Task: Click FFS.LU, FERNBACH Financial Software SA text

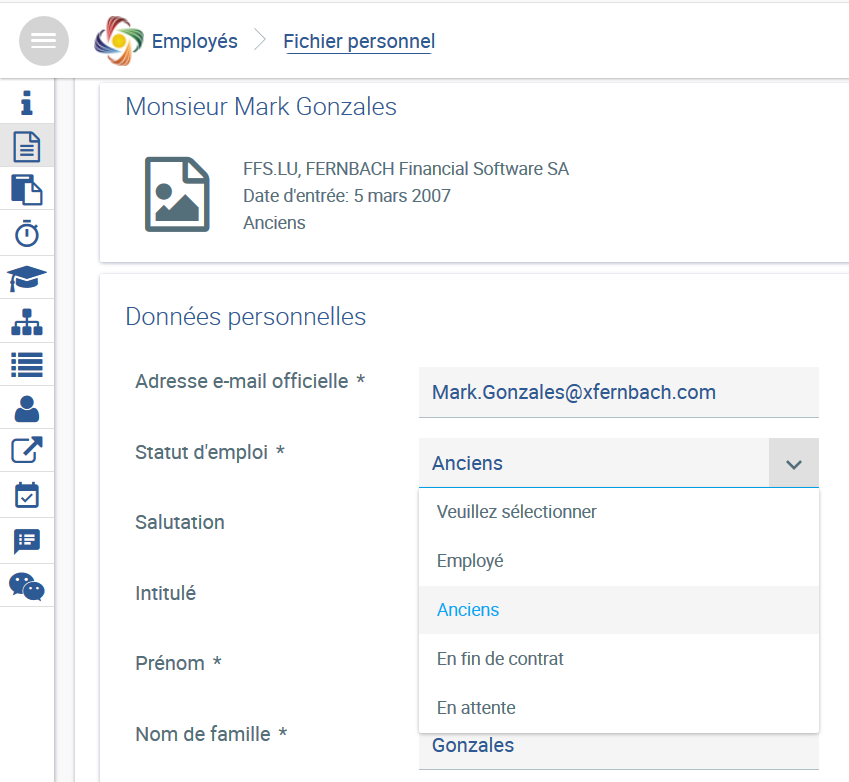Action: point(406,169)
